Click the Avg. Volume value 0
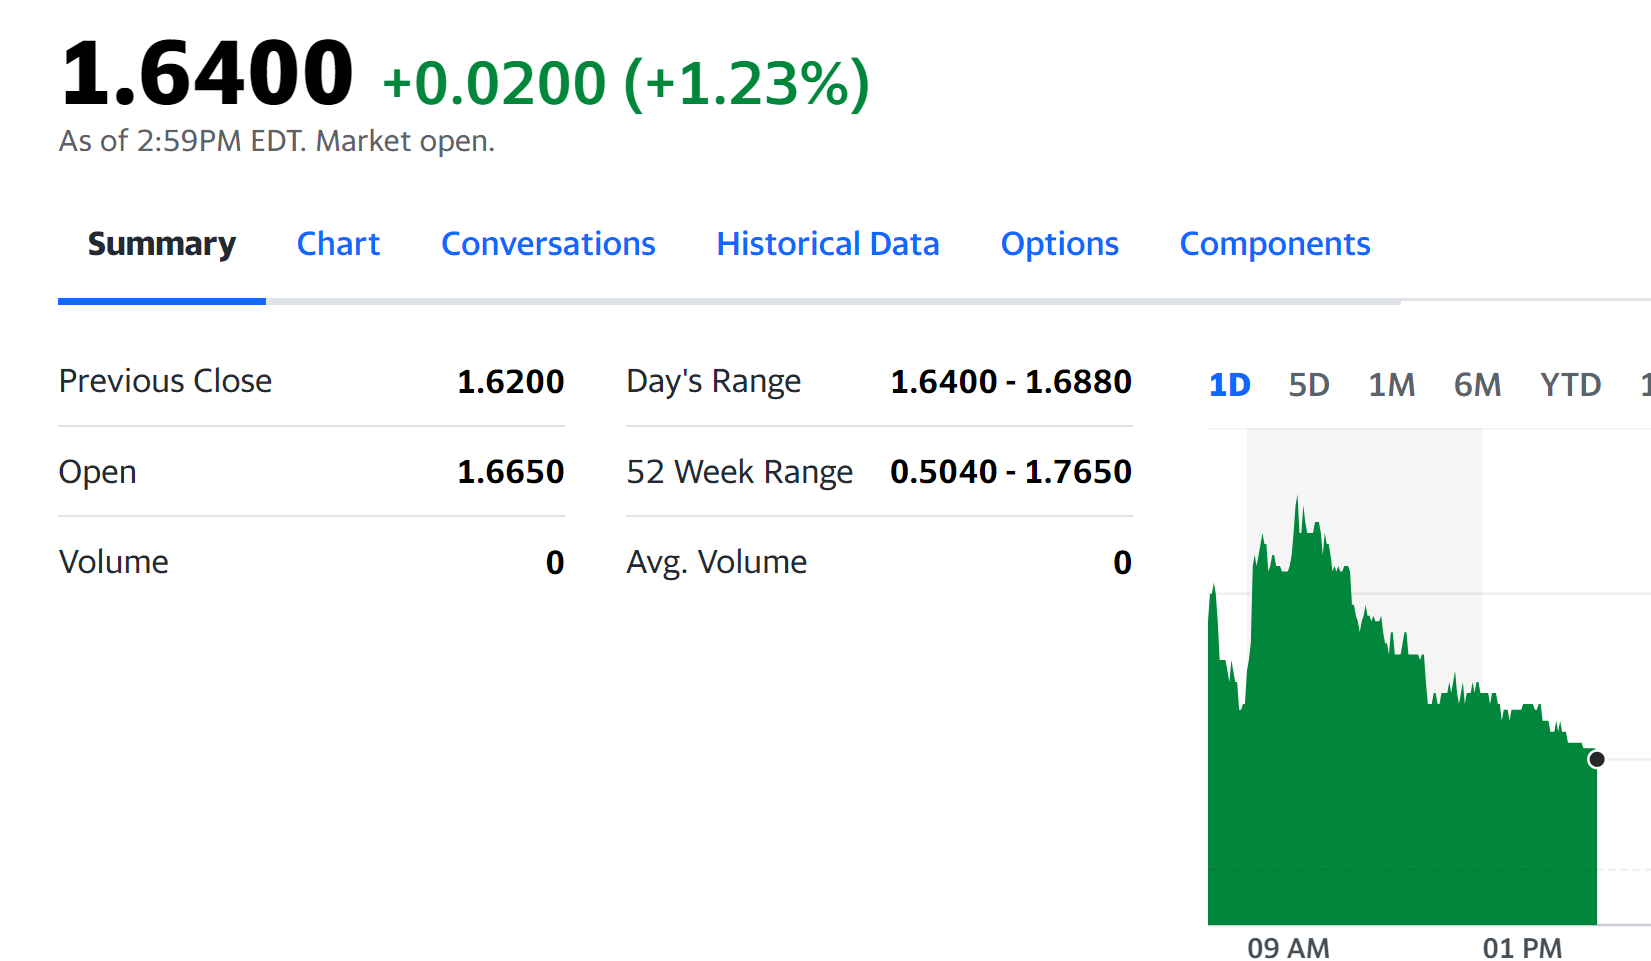This screenshot has width=1651, height=961. pos(1122,562)
